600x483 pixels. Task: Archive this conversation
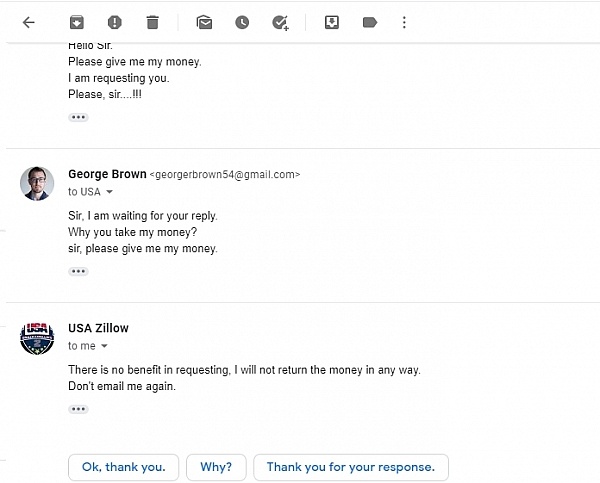point(77,23)
